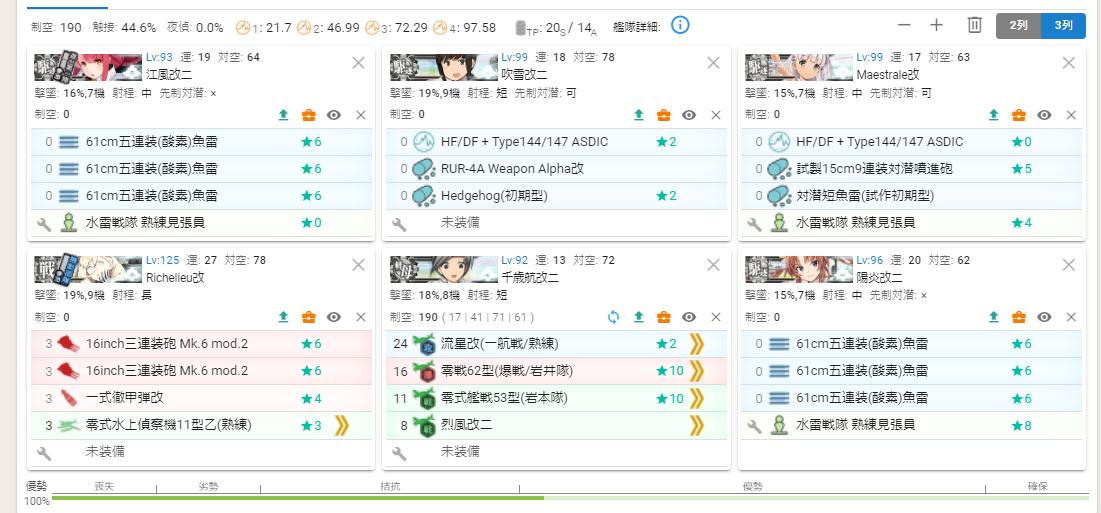
Task: Click the 24 slot count of 流星改
Action: point(401,344)
